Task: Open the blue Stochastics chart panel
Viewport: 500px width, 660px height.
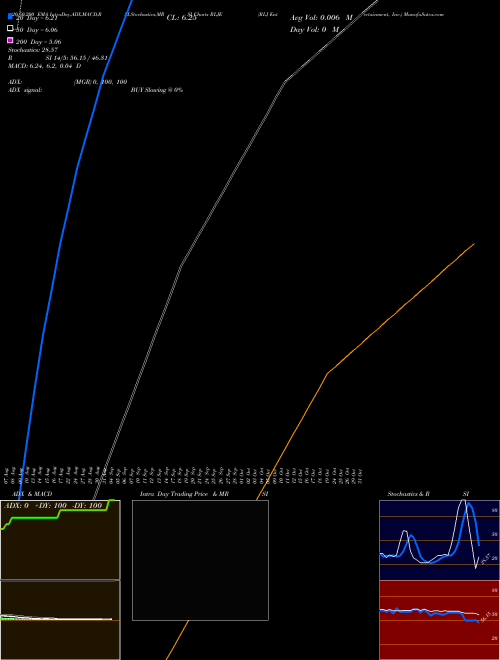Action: coord(439,540)
